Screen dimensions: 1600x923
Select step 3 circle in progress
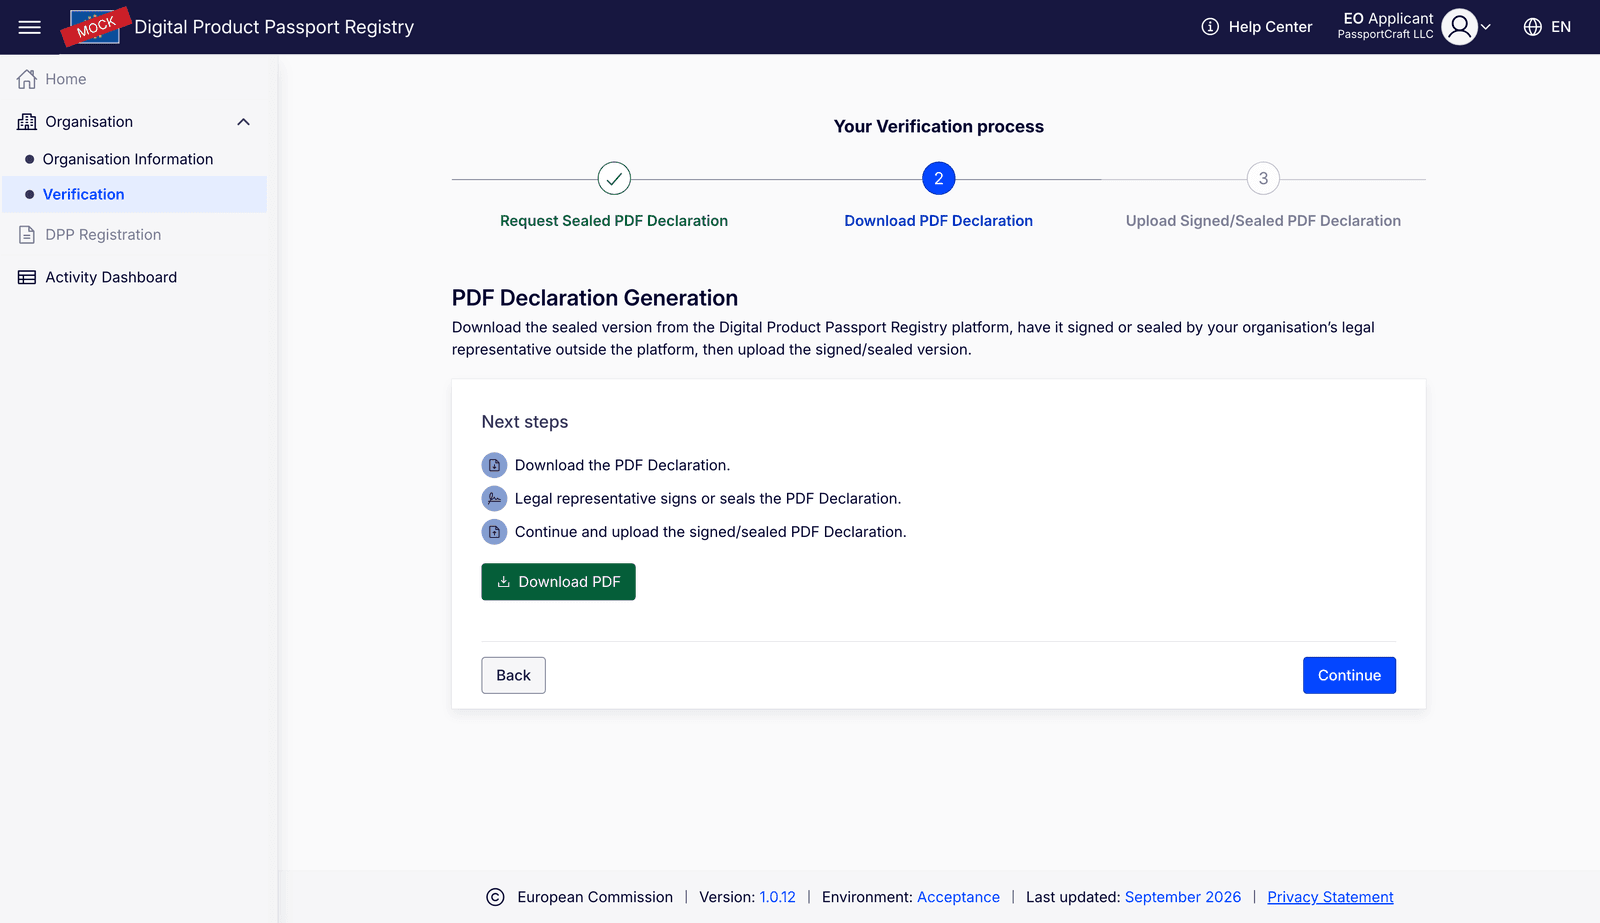[1263, 179]
